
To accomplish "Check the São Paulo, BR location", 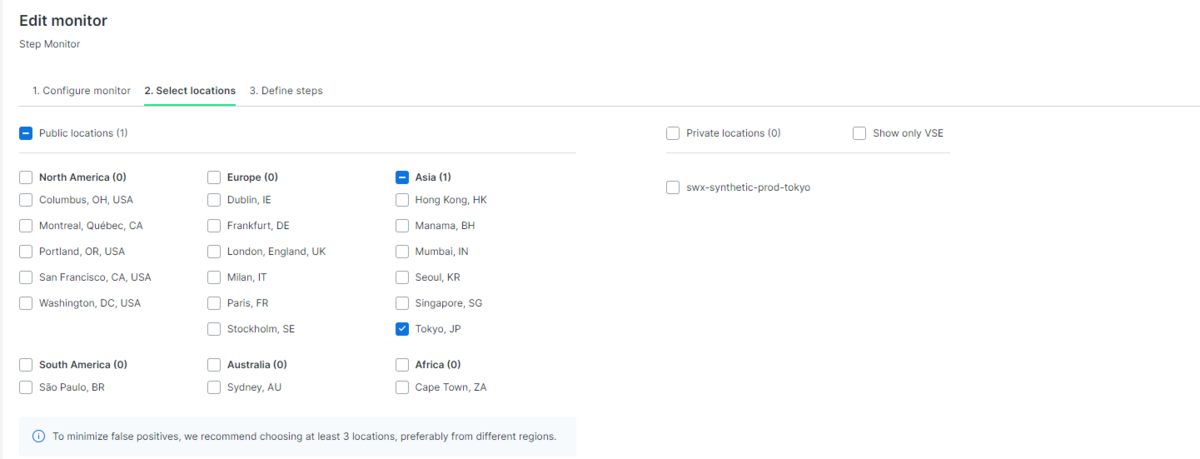I will point(26,387).
